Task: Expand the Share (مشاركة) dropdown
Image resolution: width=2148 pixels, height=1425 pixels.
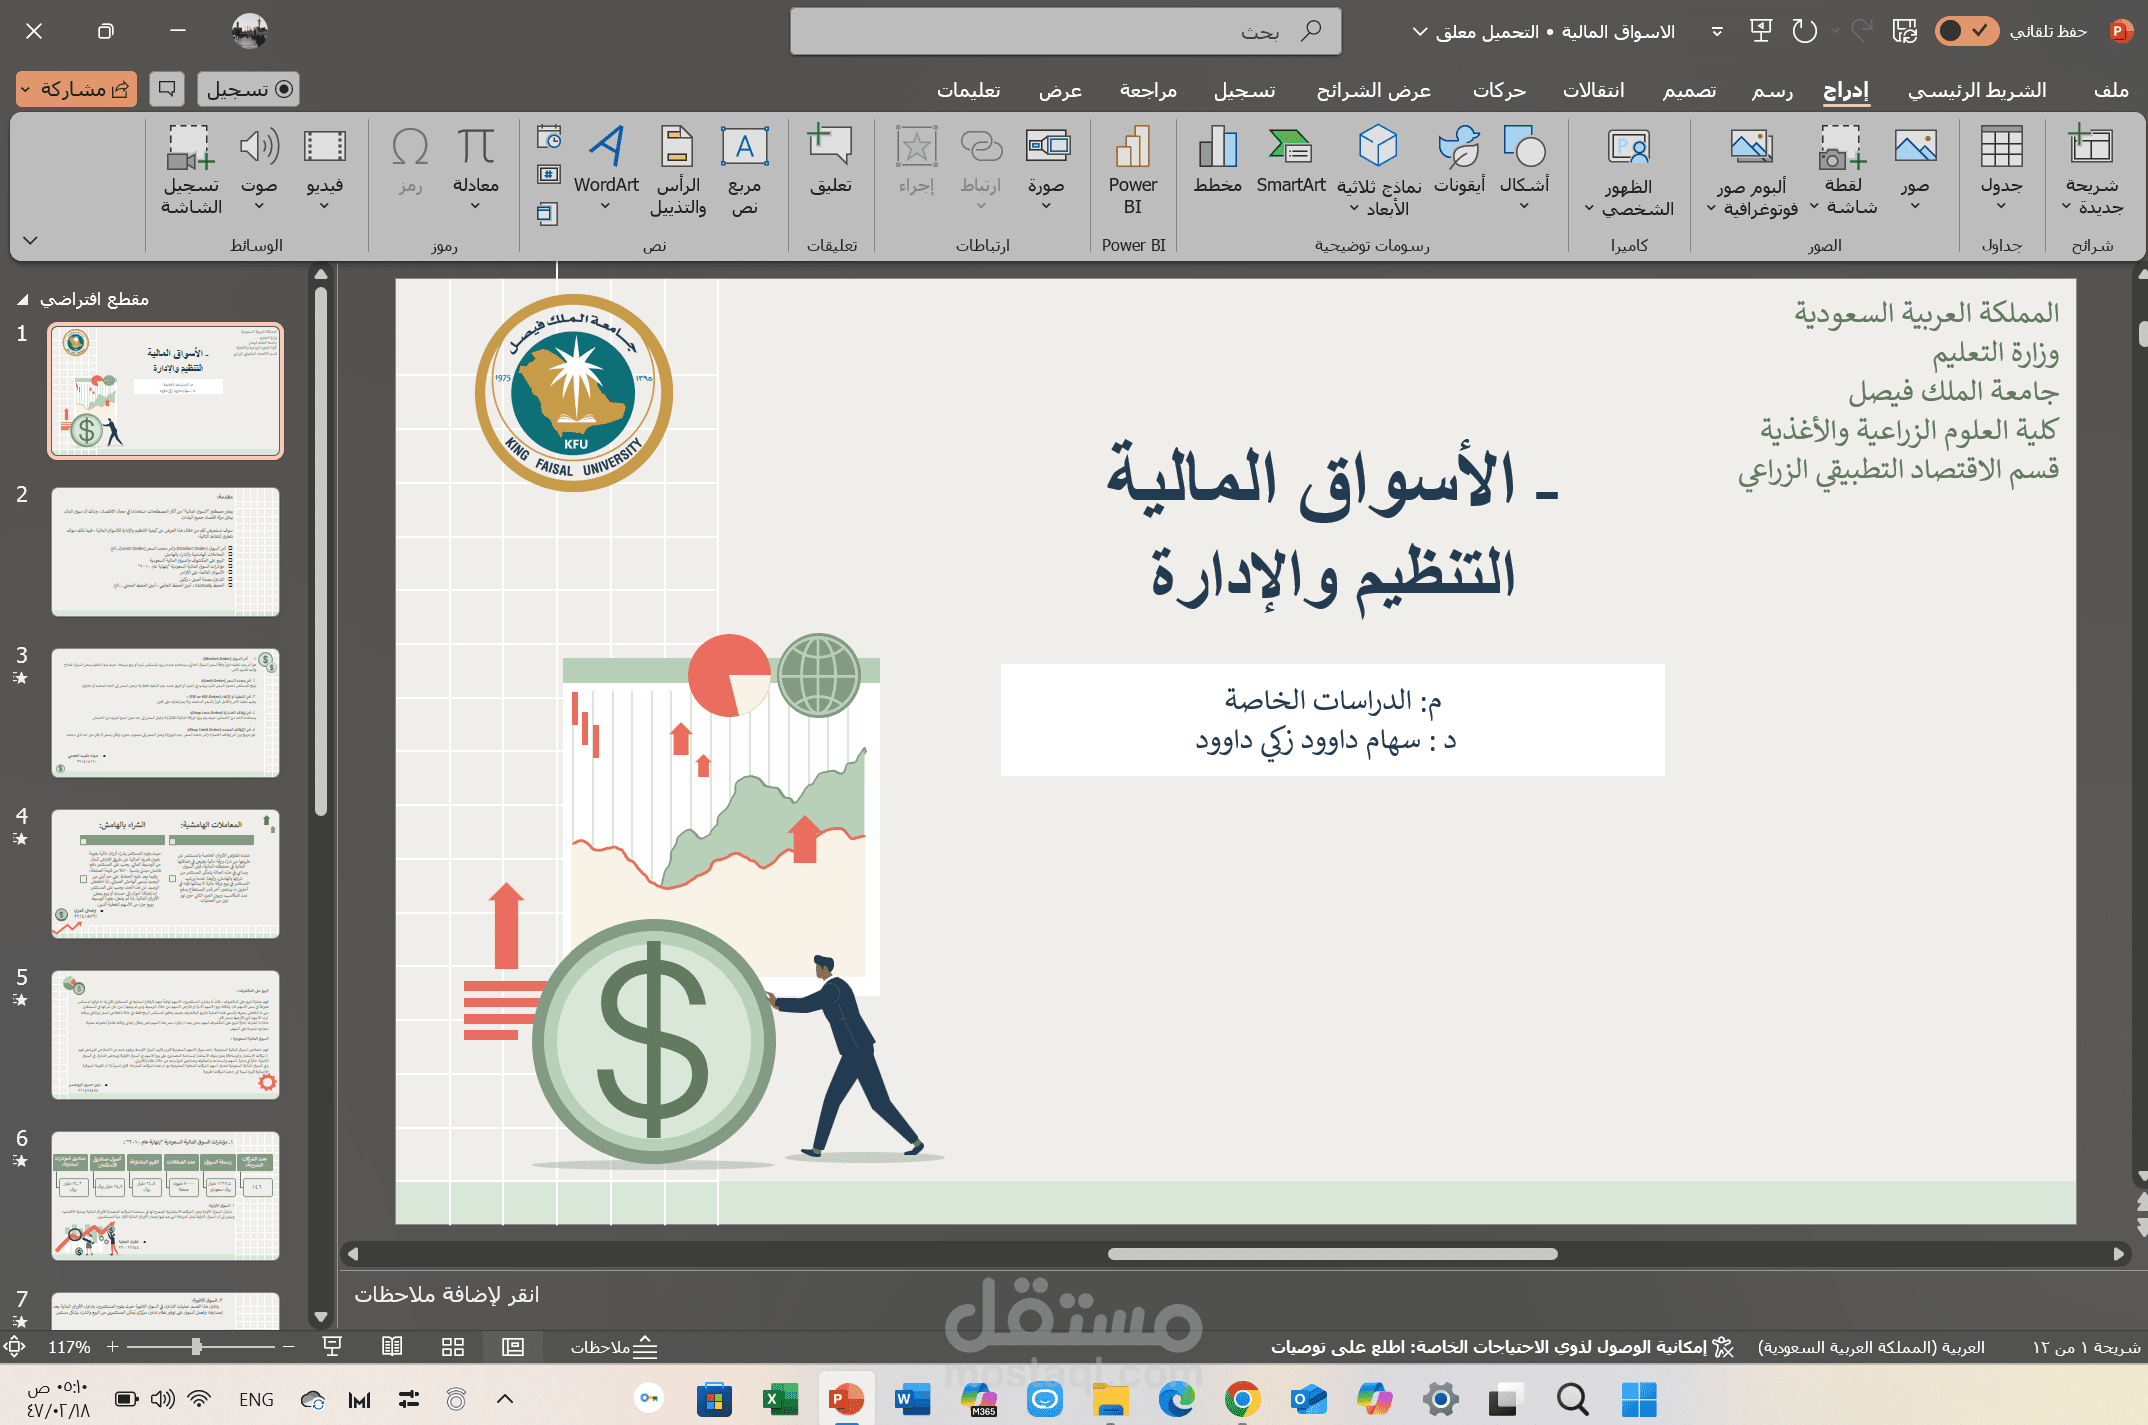Action: point(24,90)
